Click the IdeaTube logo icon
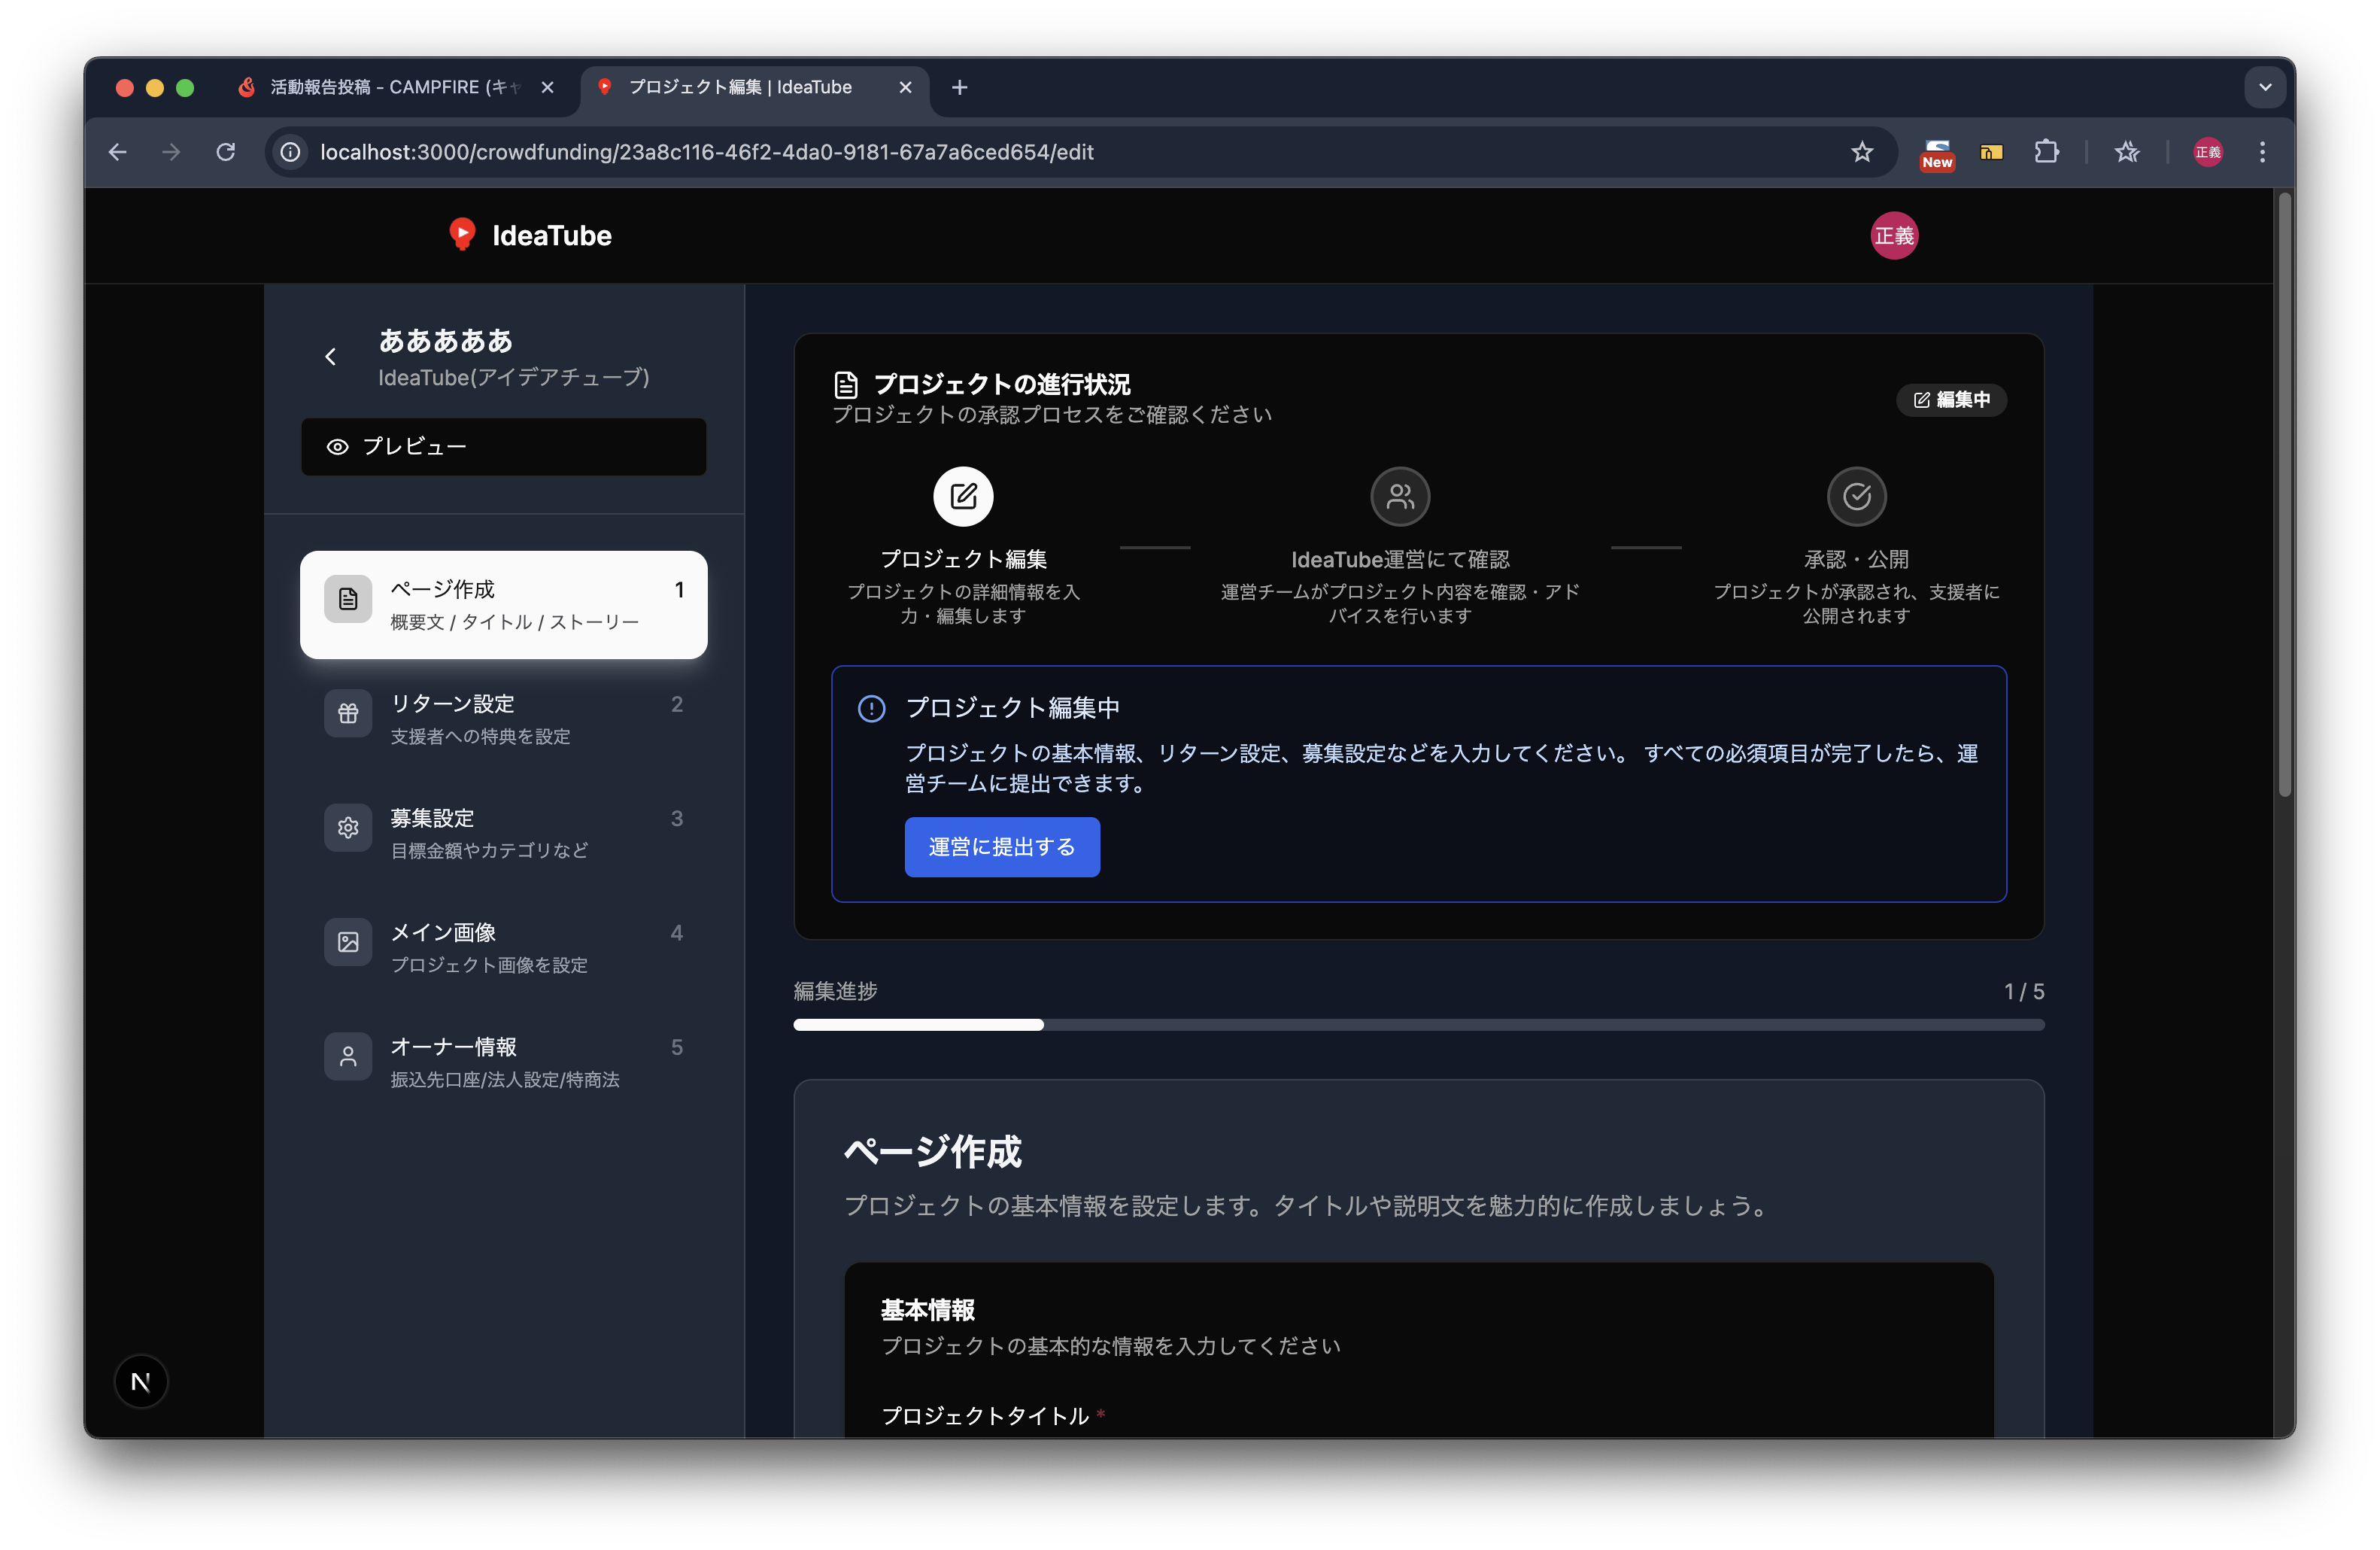 (x=462, y=234)
